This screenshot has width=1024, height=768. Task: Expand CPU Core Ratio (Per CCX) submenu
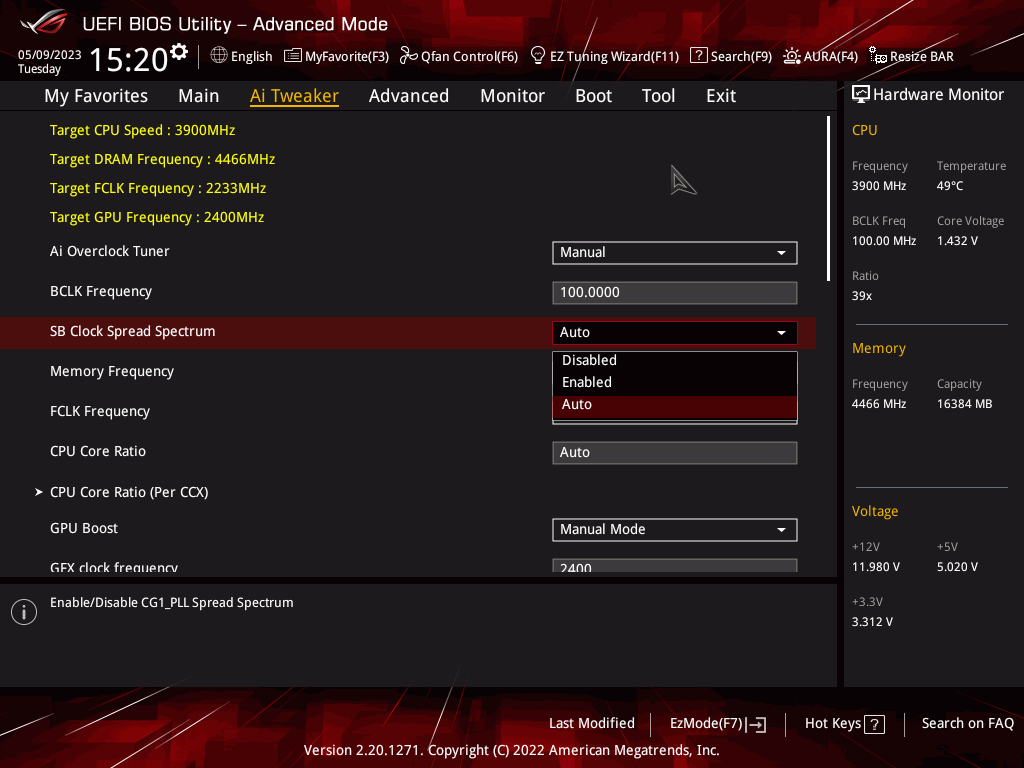point(129,492)
